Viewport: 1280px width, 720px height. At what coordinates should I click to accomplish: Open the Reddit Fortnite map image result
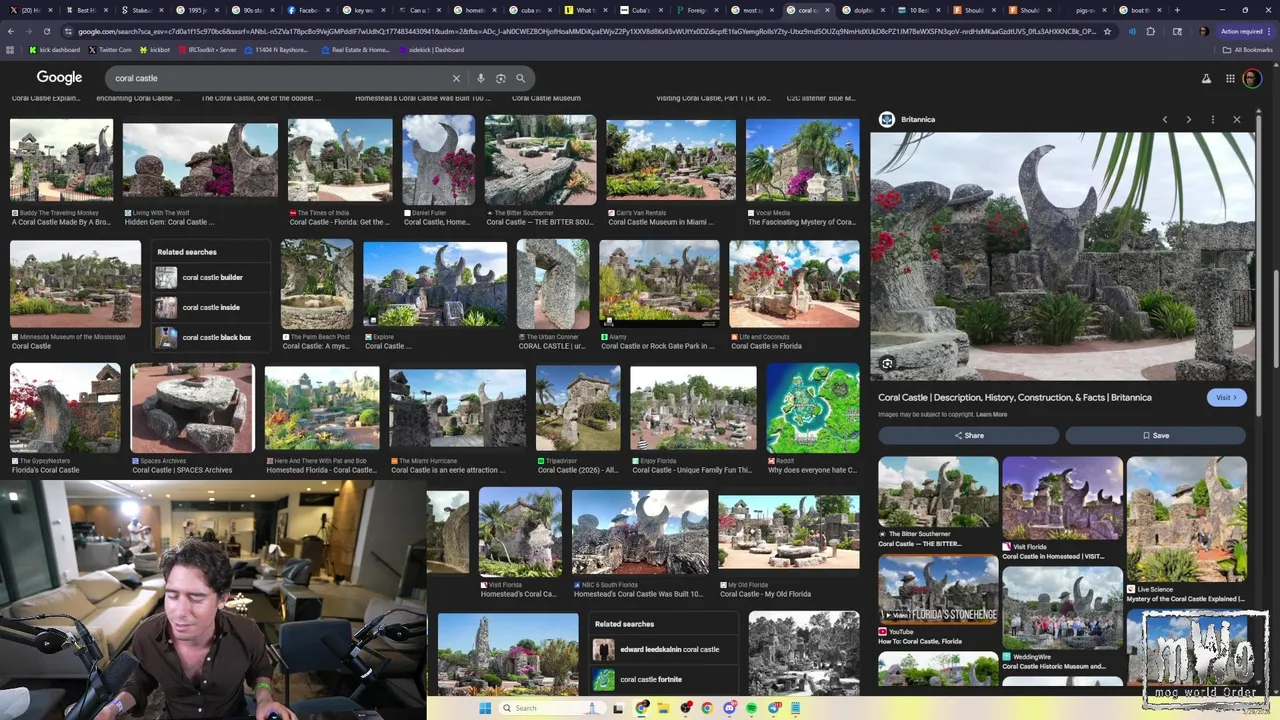[x=813, y=409]
